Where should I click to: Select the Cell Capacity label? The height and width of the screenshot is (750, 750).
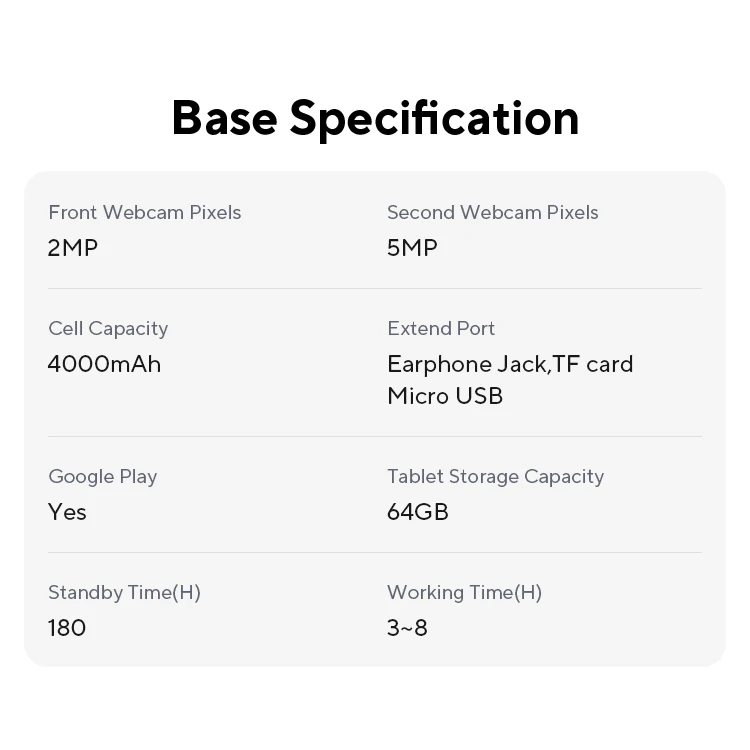[108, 328]
